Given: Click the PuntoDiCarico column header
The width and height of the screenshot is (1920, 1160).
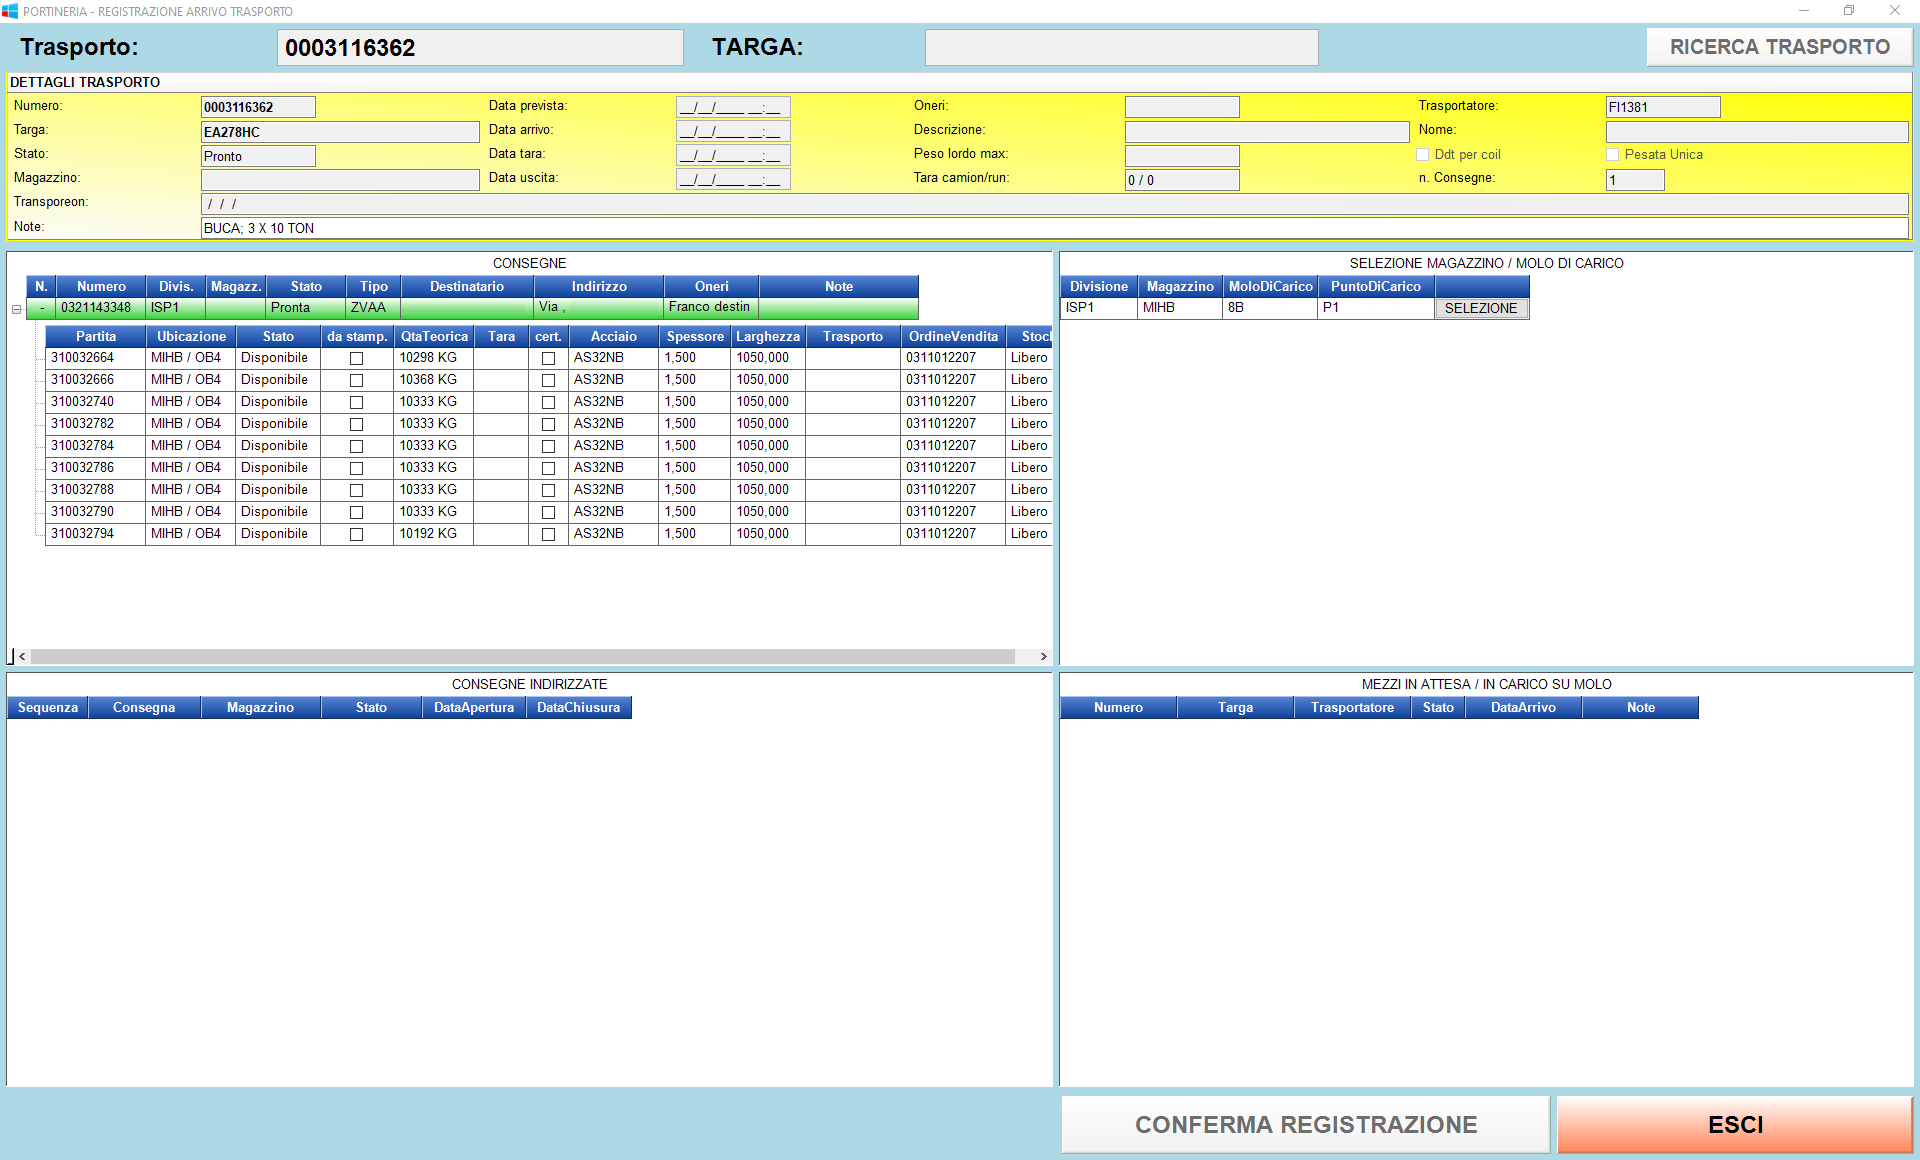Looking at the screenshot, I should [1375, 286].
